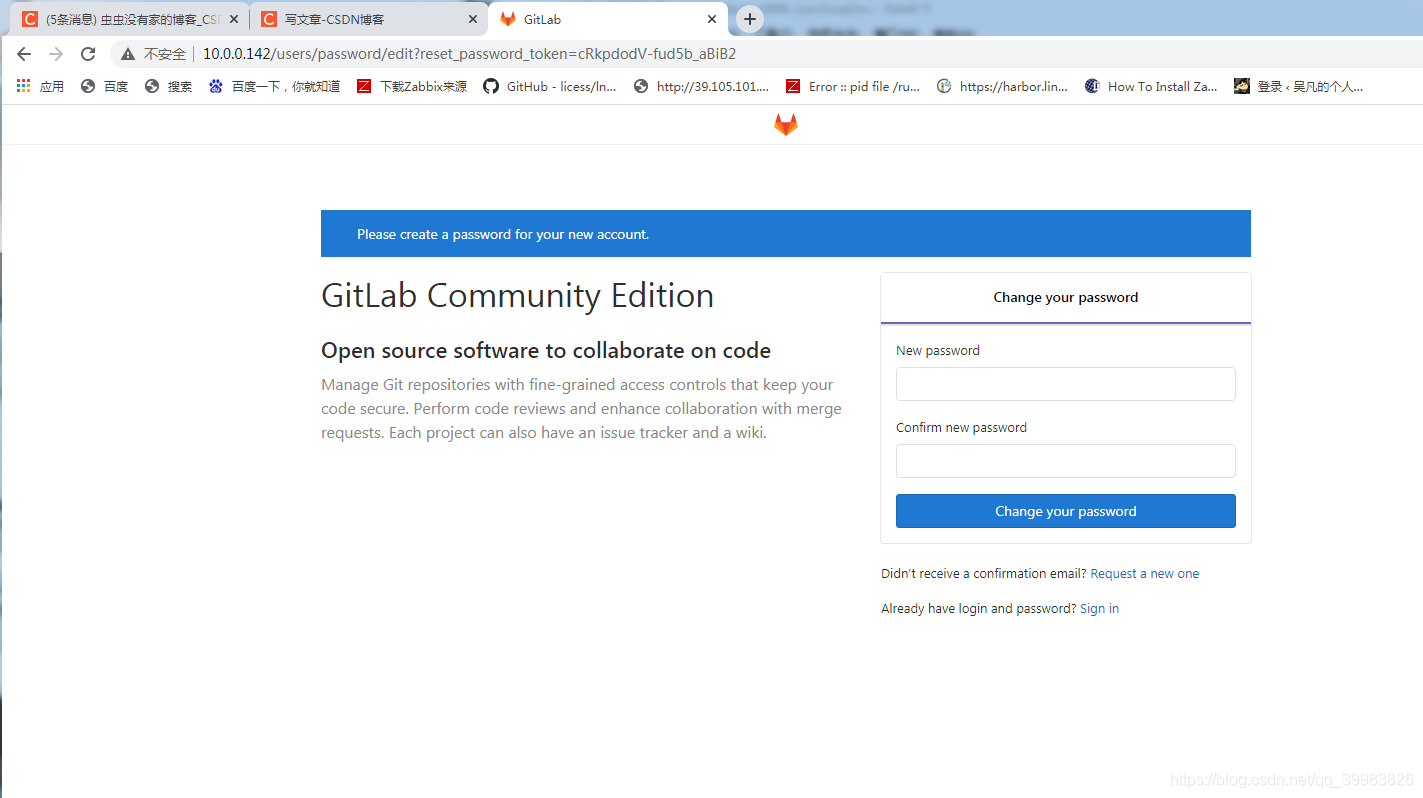
Task: Click the browser back arrow
Action: point(24,54)
